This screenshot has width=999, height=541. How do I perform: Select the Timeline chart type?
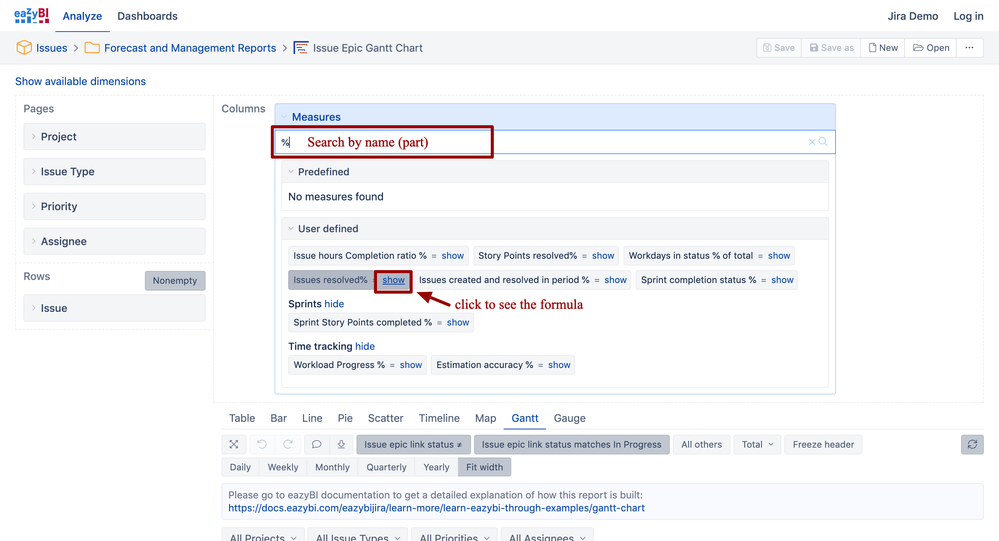pos(439,418)
